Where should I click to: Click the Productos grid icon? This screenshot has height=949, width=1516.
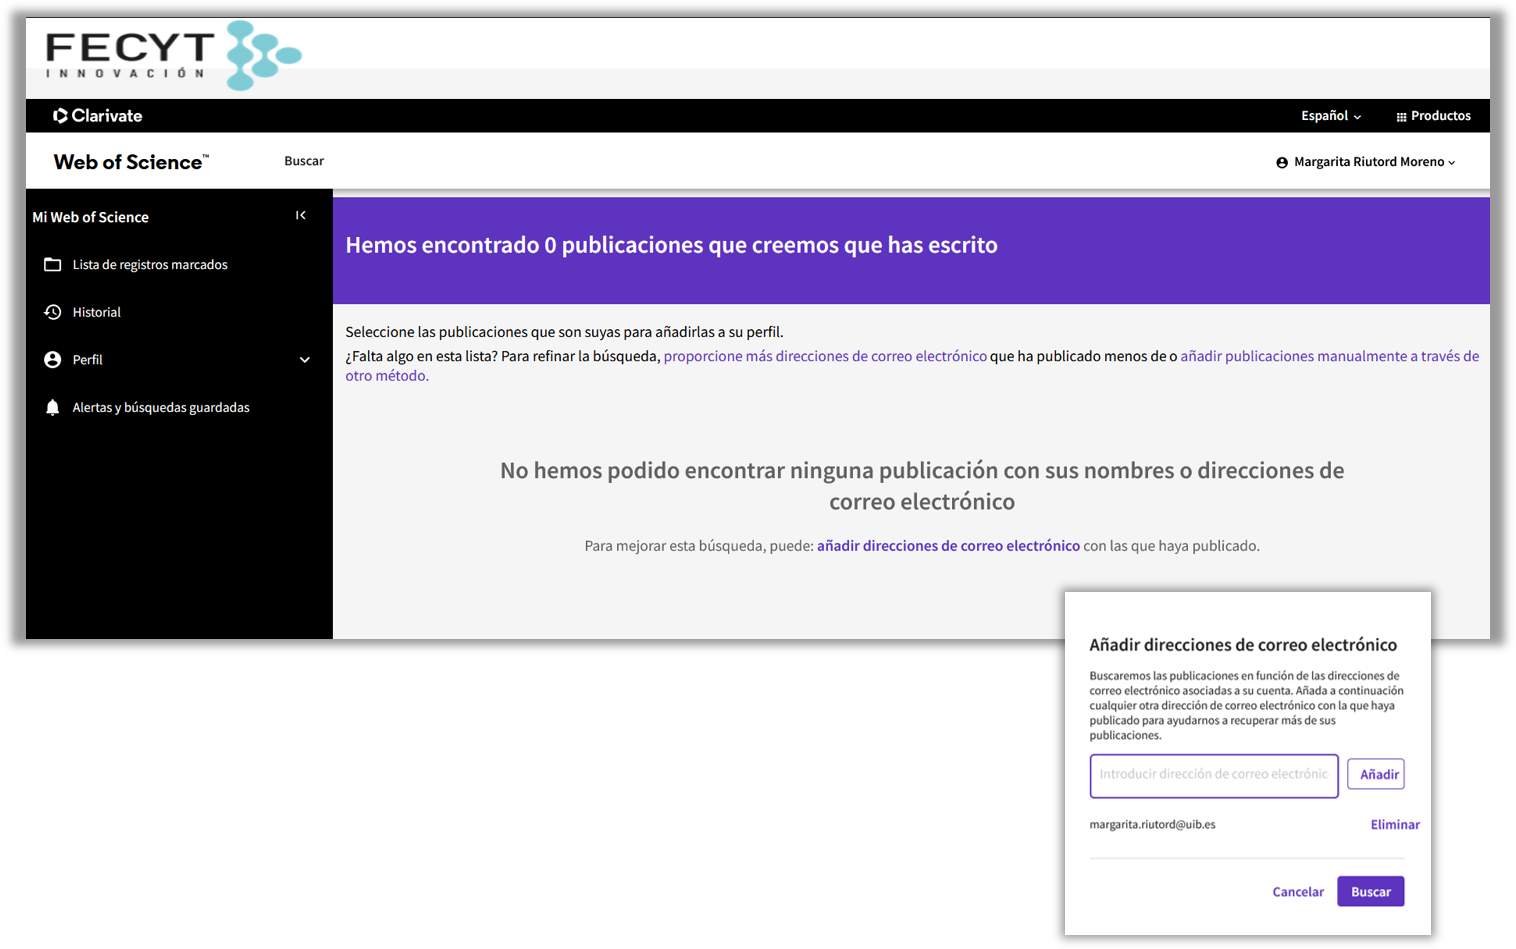1401,117
